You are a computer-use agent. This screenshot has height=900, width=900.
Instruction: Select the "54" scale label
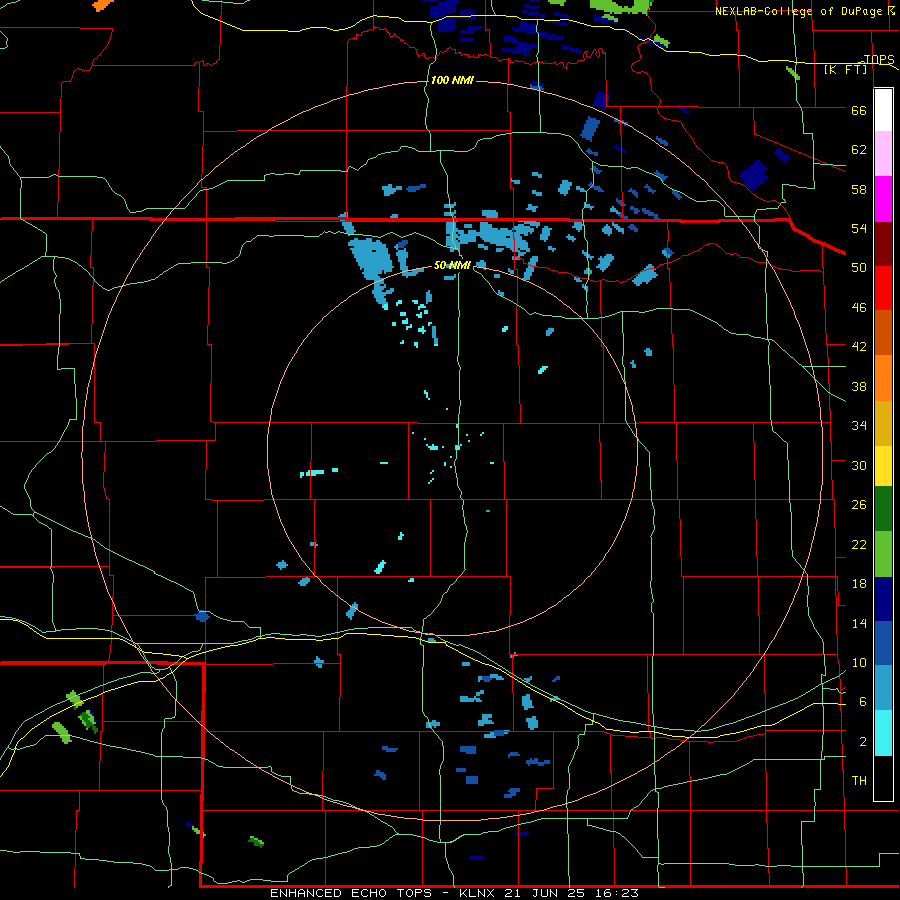pyautogui.click(x=859, y=228)
